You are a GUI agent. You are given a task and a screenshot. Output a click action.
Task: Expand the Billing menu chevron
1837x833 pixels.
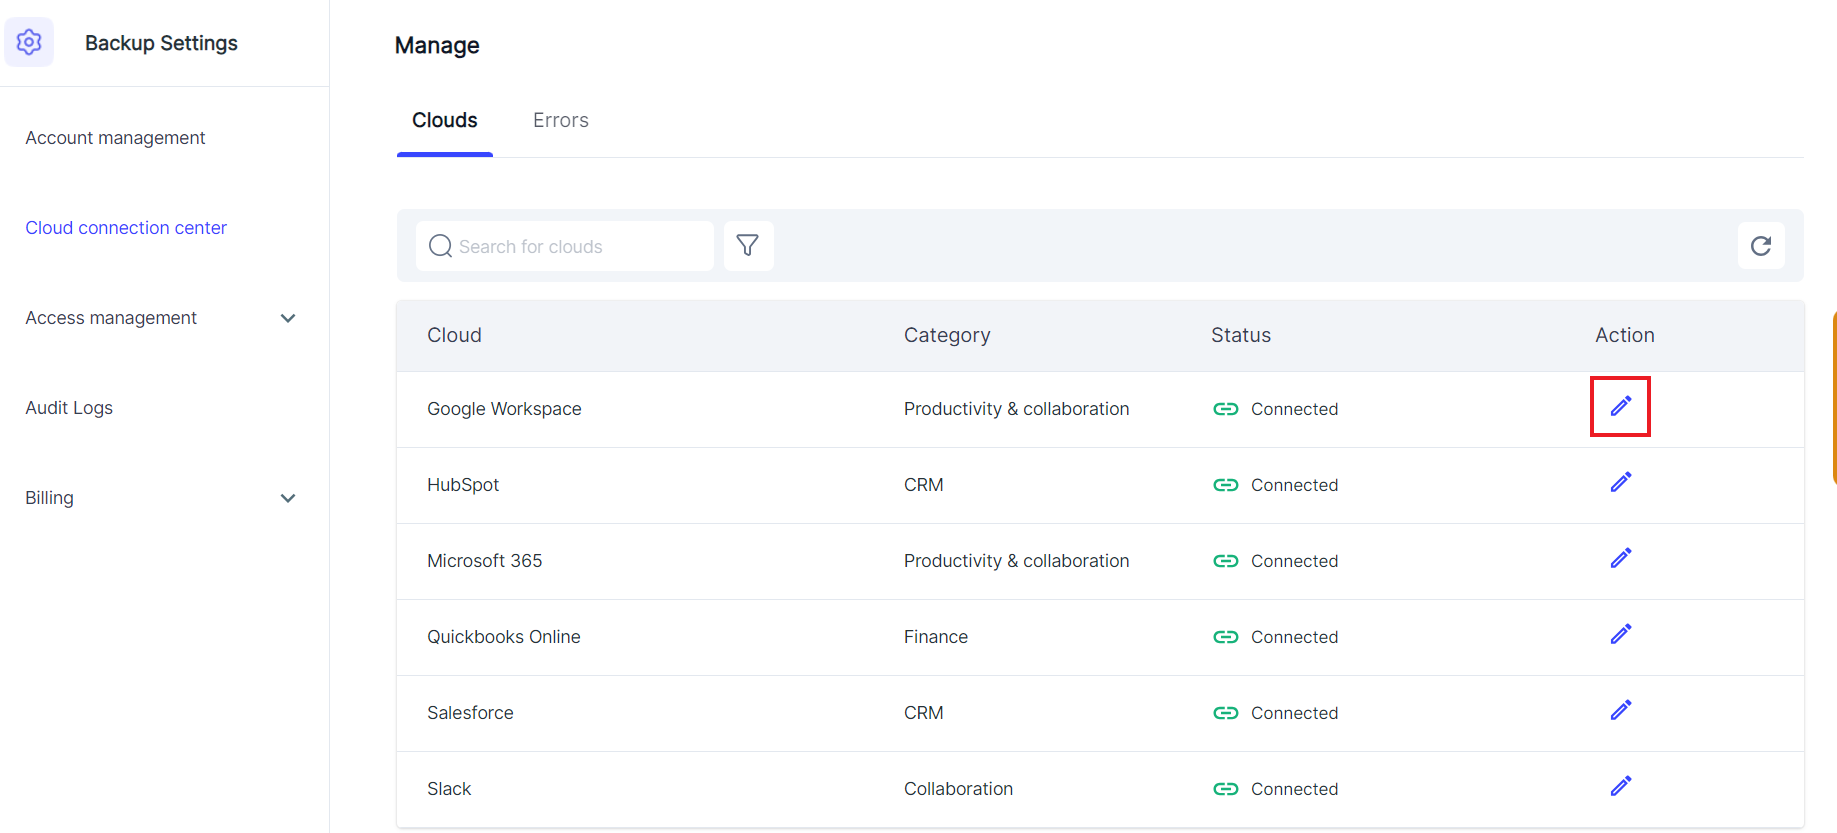pyautogui.click(x=288, y=498)
